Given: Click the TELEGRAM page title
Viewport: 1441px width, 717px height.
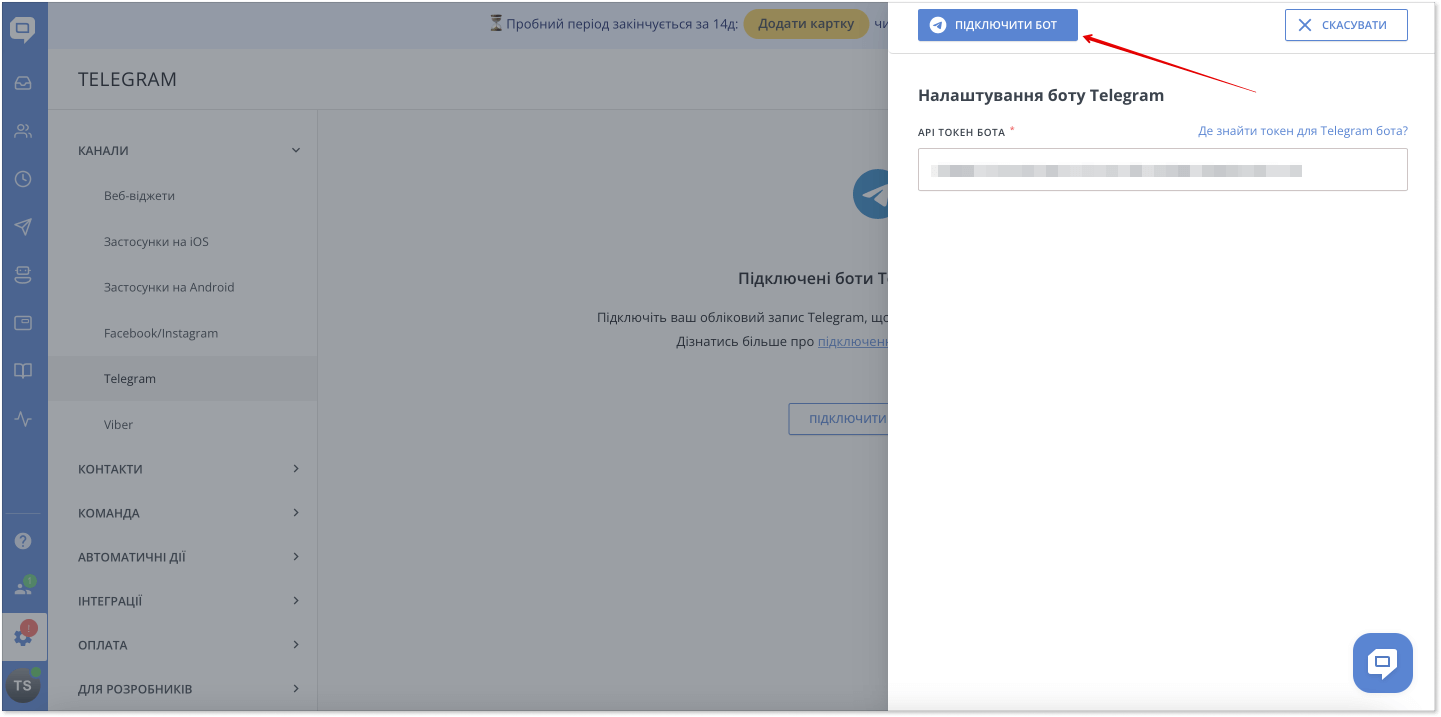Looking at the screenshot, I should click(127, 80).
